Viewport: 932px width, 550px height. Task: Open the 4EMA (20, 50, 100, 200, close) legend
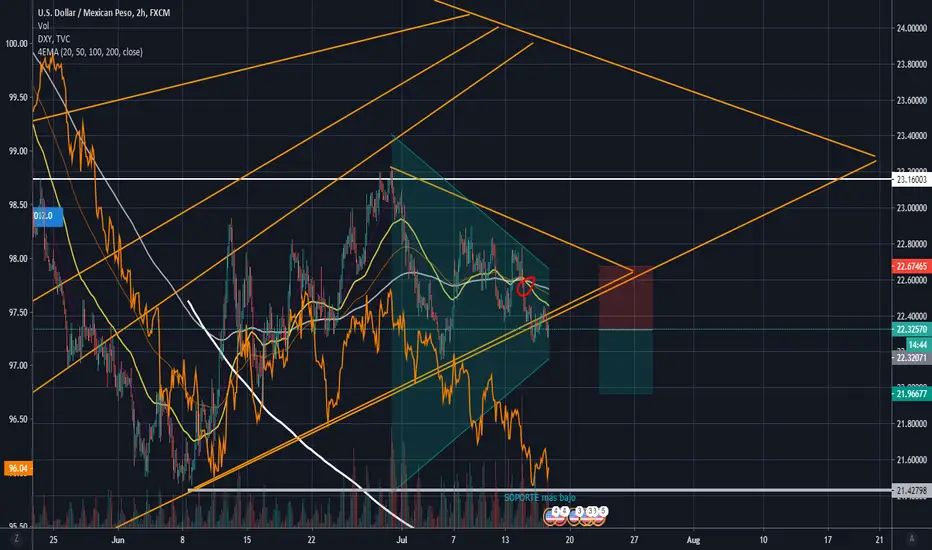90,52
